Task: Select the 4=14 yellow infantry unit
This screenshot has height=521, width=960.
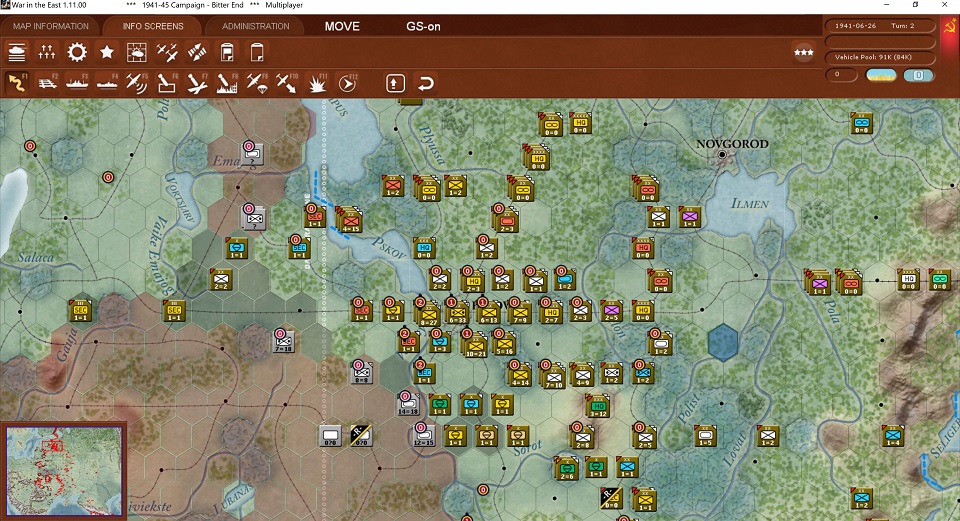Action: pyautogui.click(x=520, y=375)
